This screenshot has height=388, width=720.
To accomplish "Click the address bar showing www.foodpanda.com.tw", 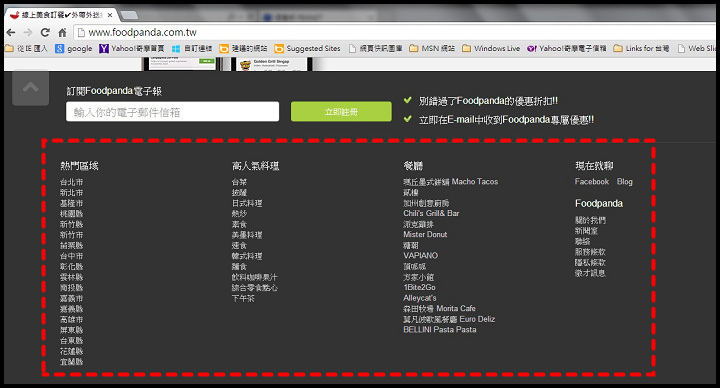I will 395,32.
